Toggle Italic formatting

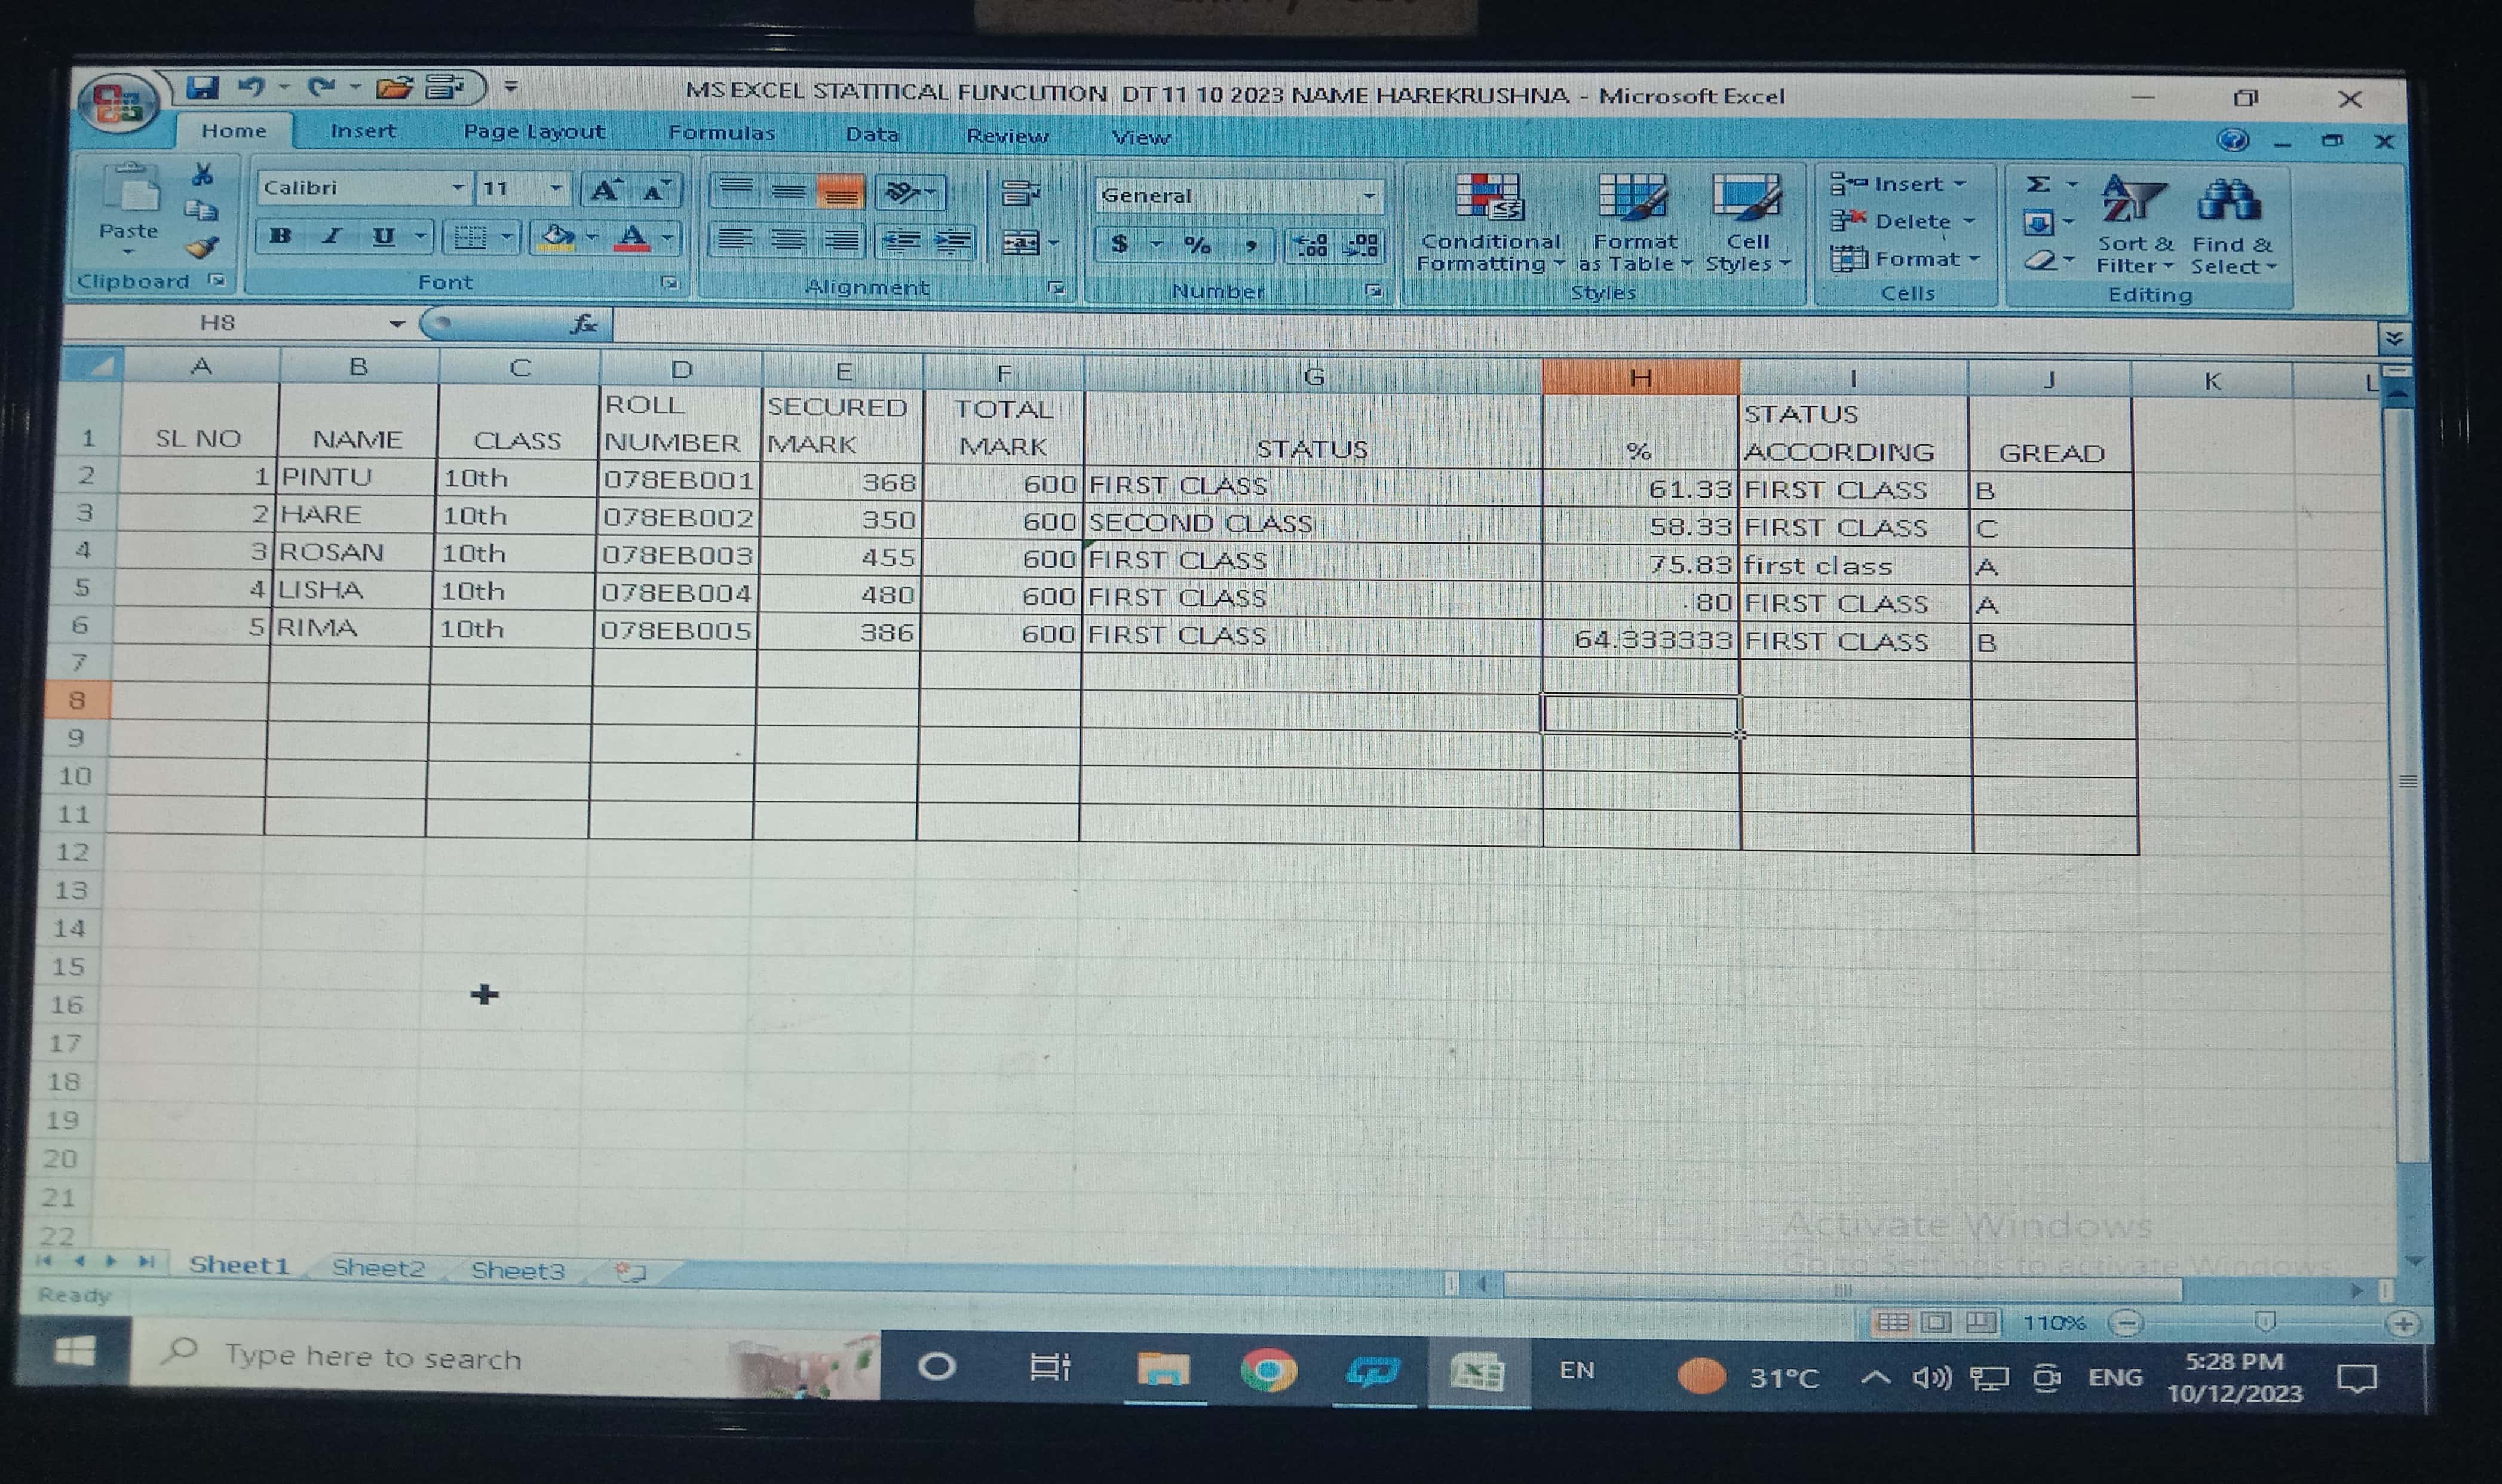(331, 237)
